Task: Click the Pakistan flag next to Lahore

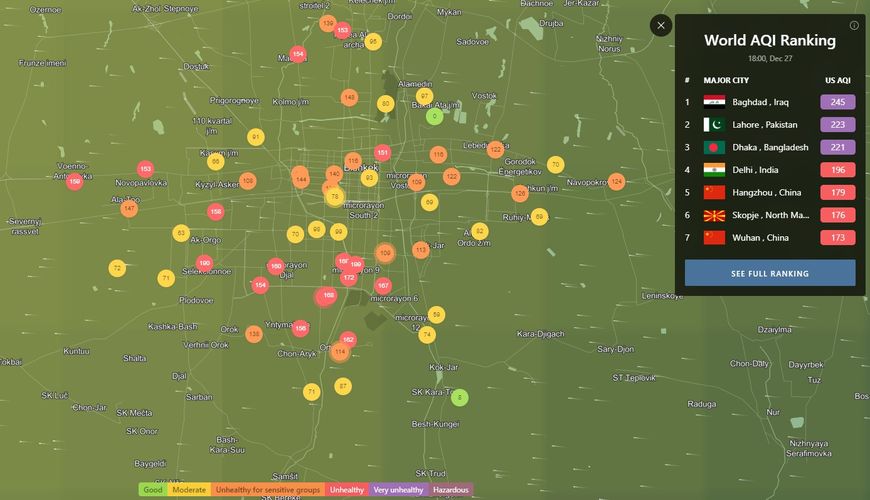Action: click(714, 125)
